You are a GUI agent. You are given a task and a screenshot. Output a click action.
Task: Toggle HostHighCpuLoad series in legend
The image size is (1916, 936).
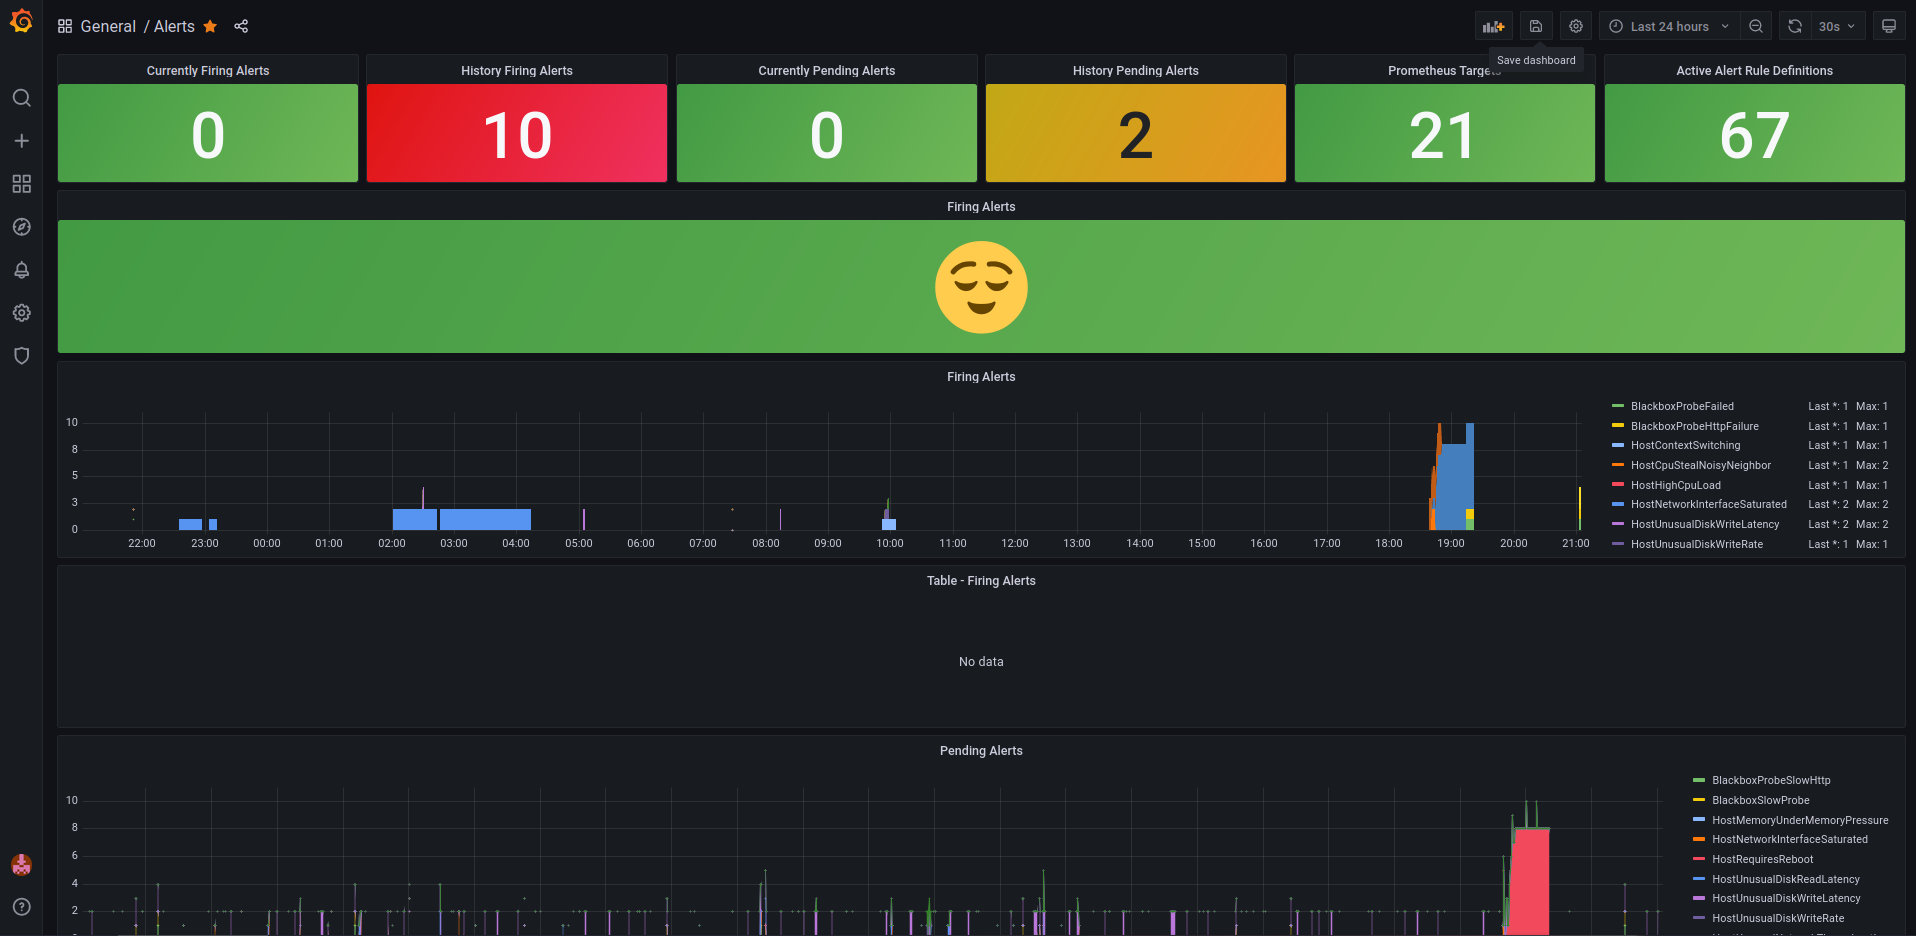pos(1676,486)
